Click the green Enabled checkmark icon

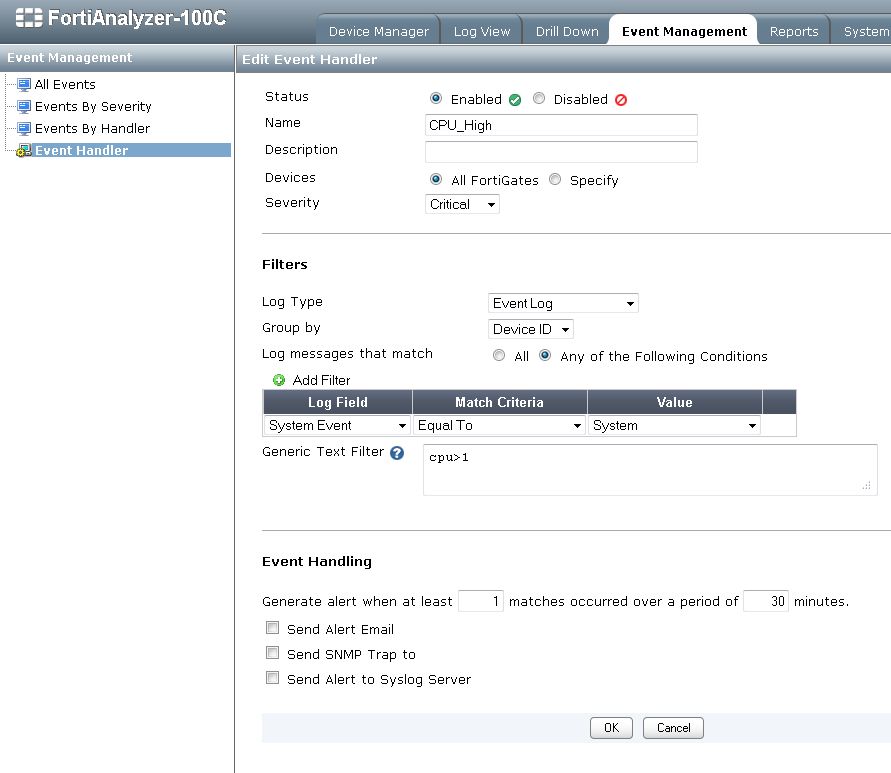[515, 100]
